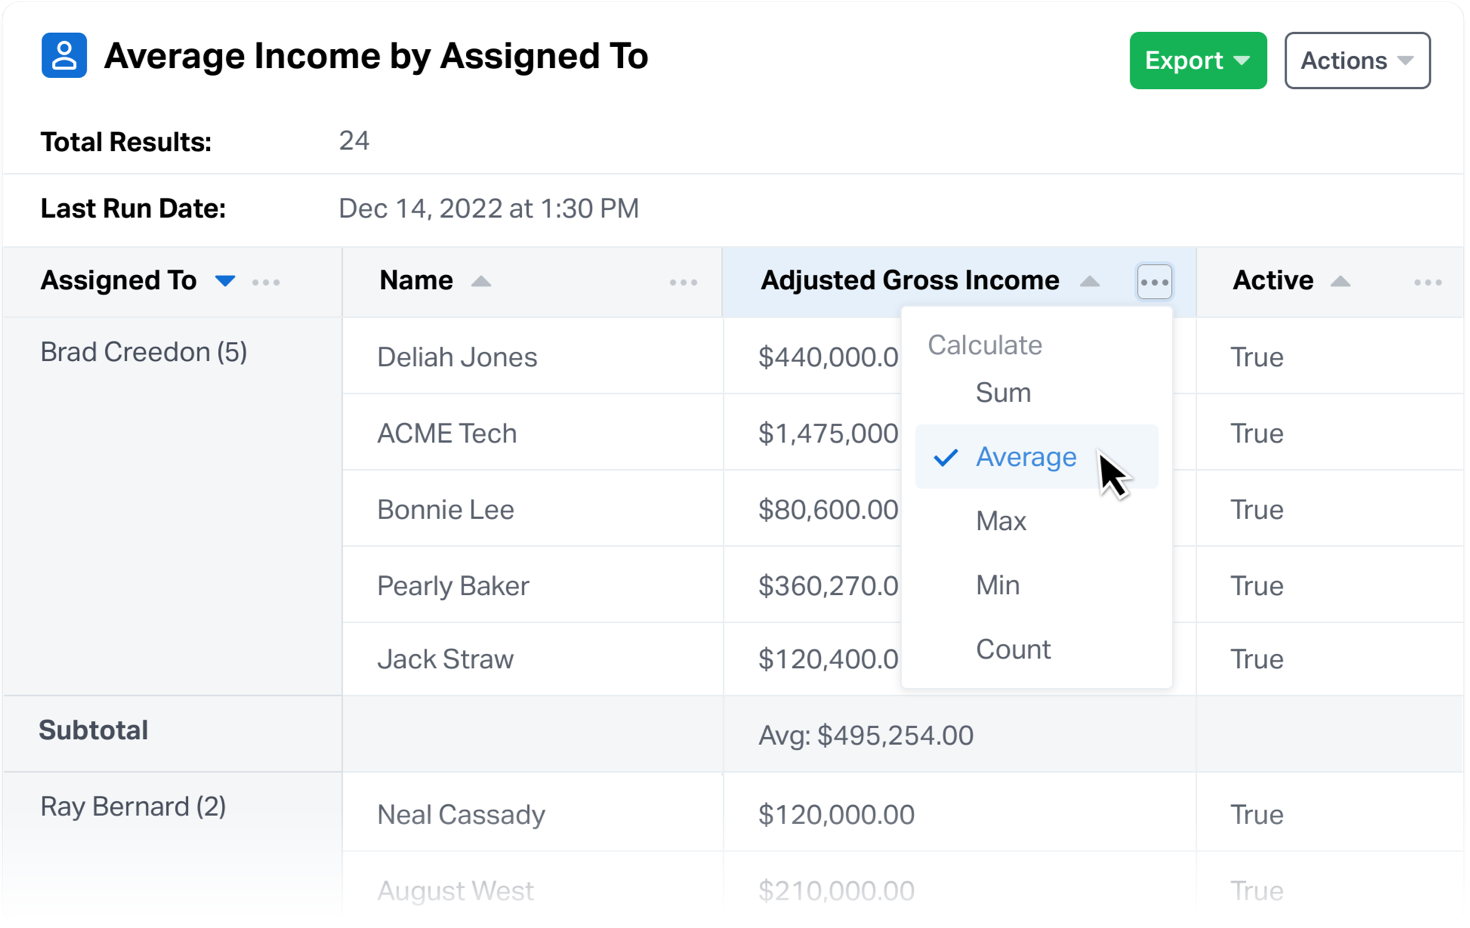The height and width of the screenshot is (928, 1470).
Task: Select Max from the Calculate menu
Action: click(1001, 520)
